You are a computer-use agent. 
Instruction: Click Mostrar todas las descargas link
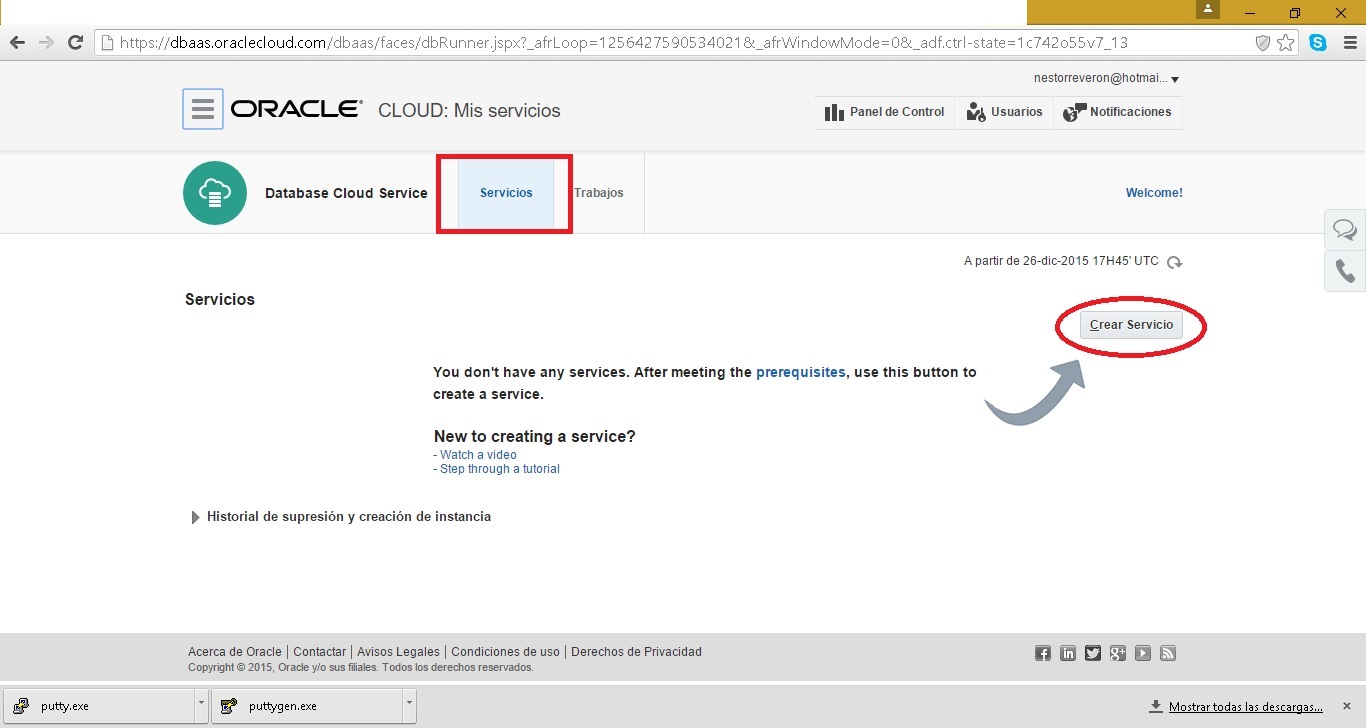tap(1245, 706)
